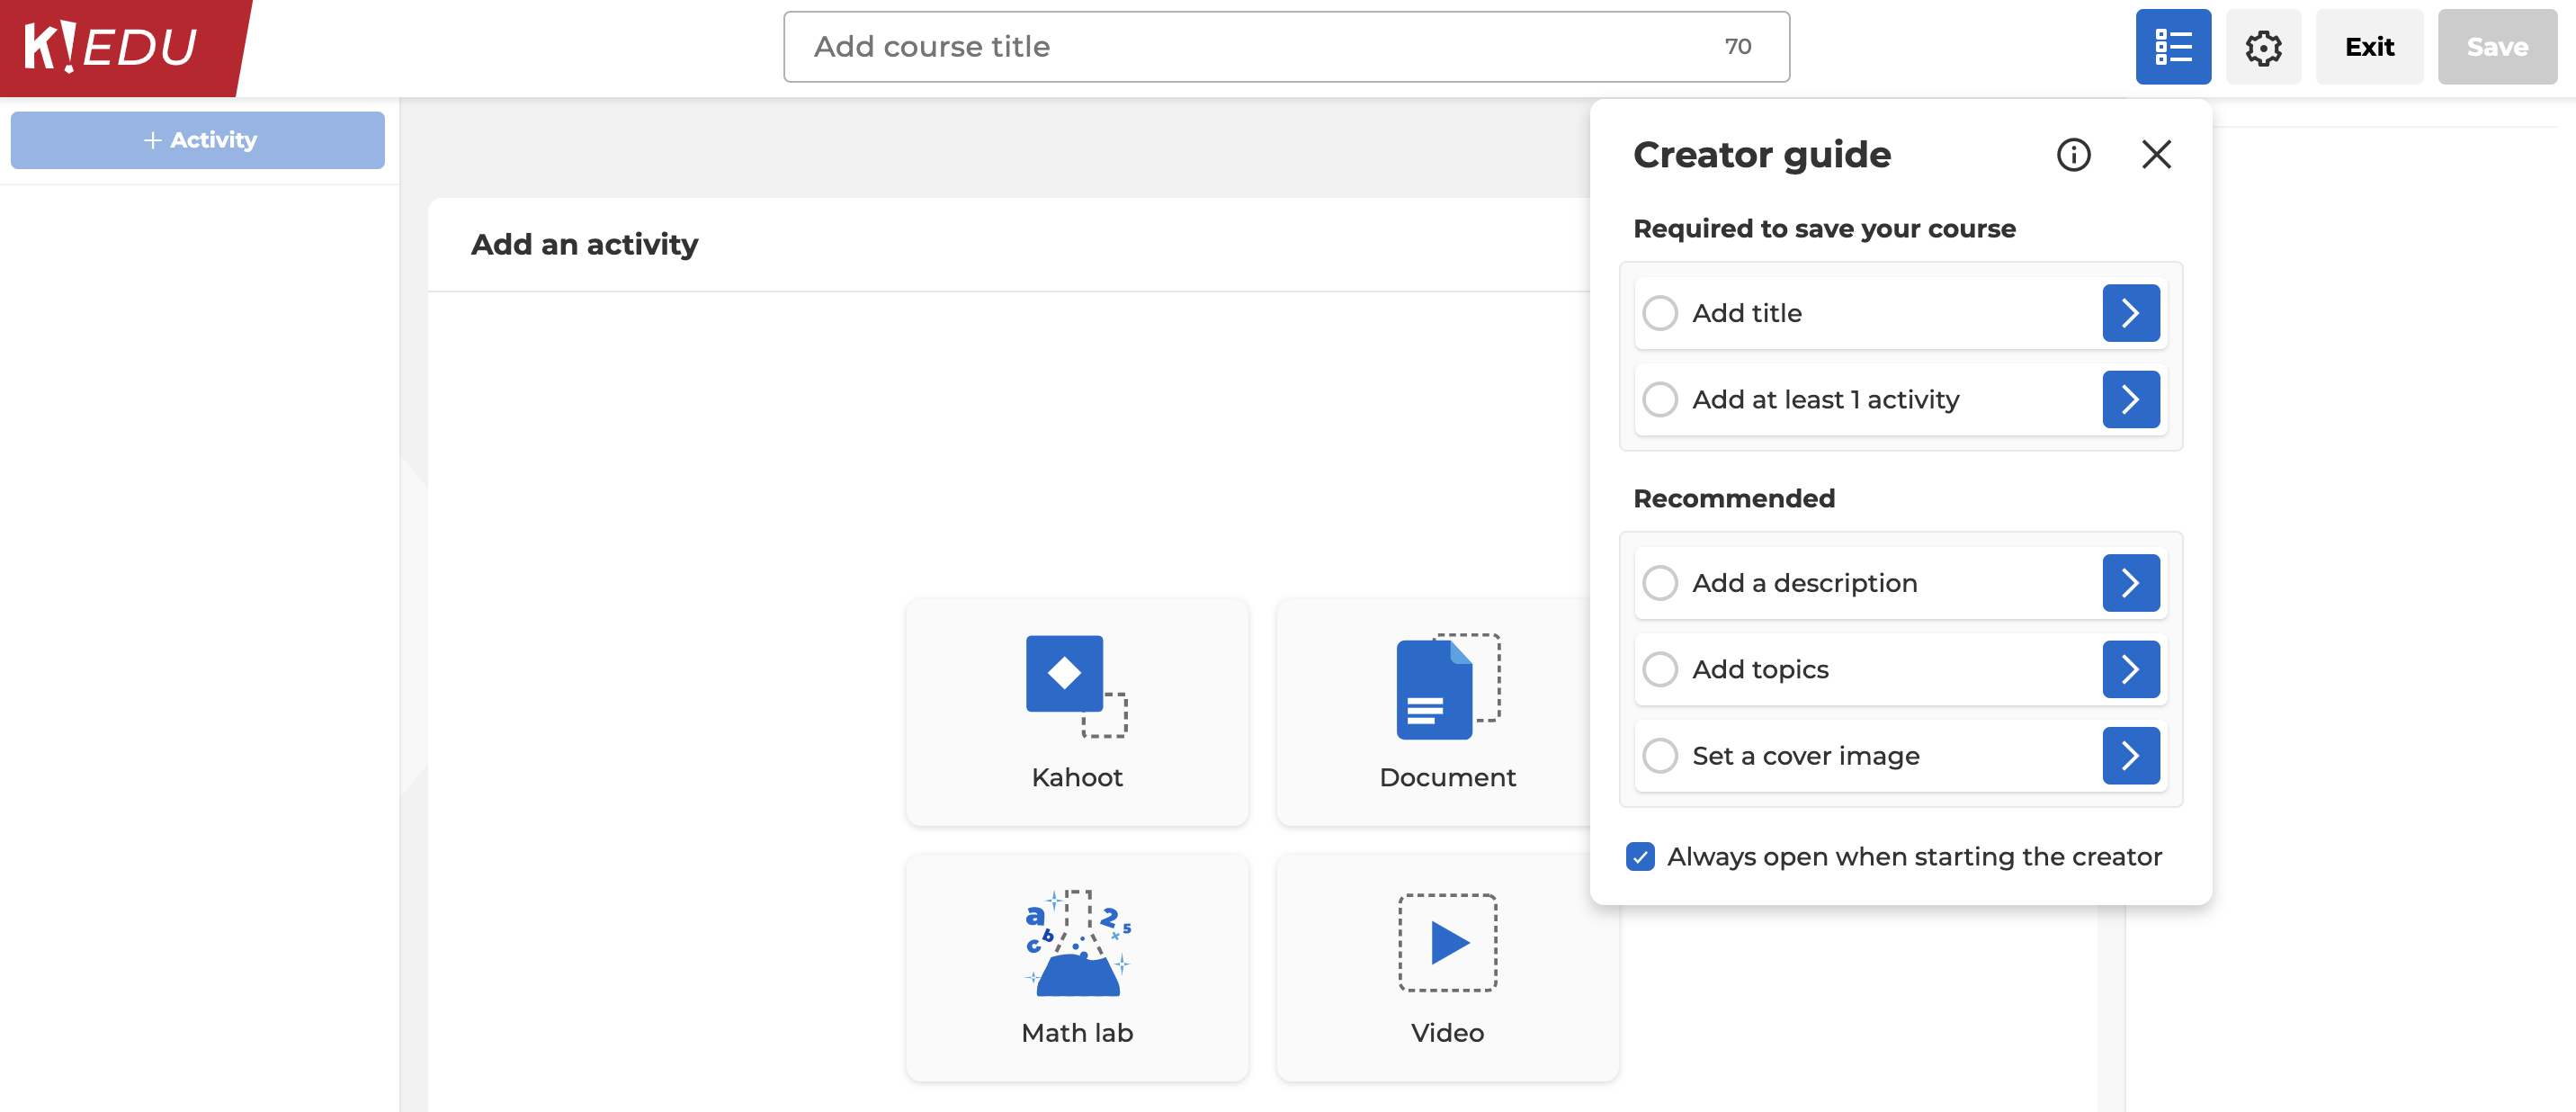The image size is (2576, 1112).
Task: Click the Add course title input field
Action: [1286, 46]
